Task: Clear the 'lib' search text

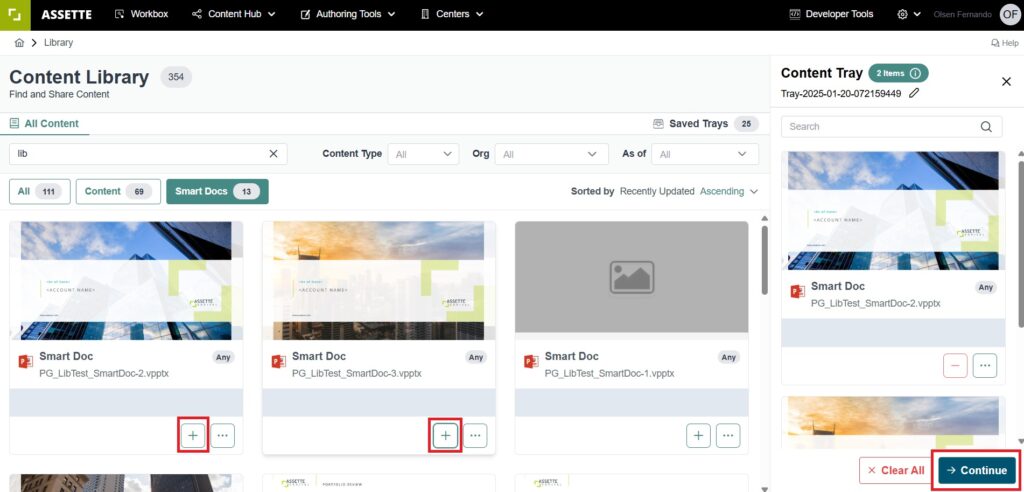Action: 274,154
